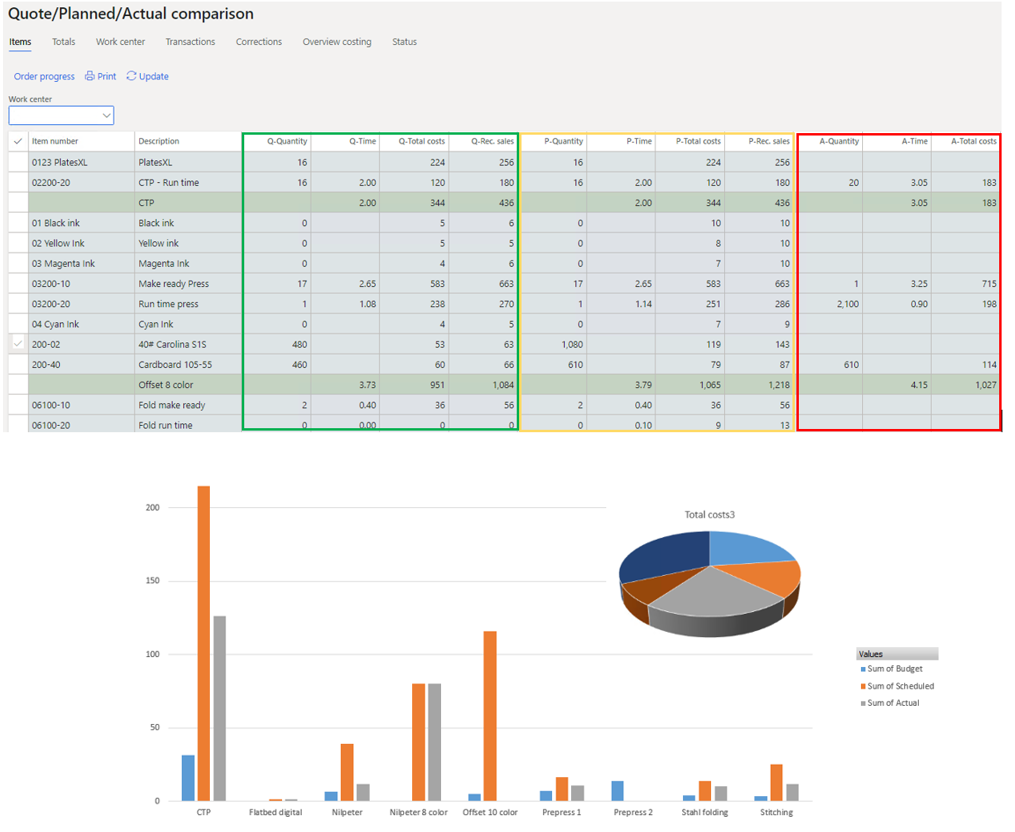Viewport: 1015px width, 832px height.
Task: Open the Transactions tab
Action: pos(190,42)
